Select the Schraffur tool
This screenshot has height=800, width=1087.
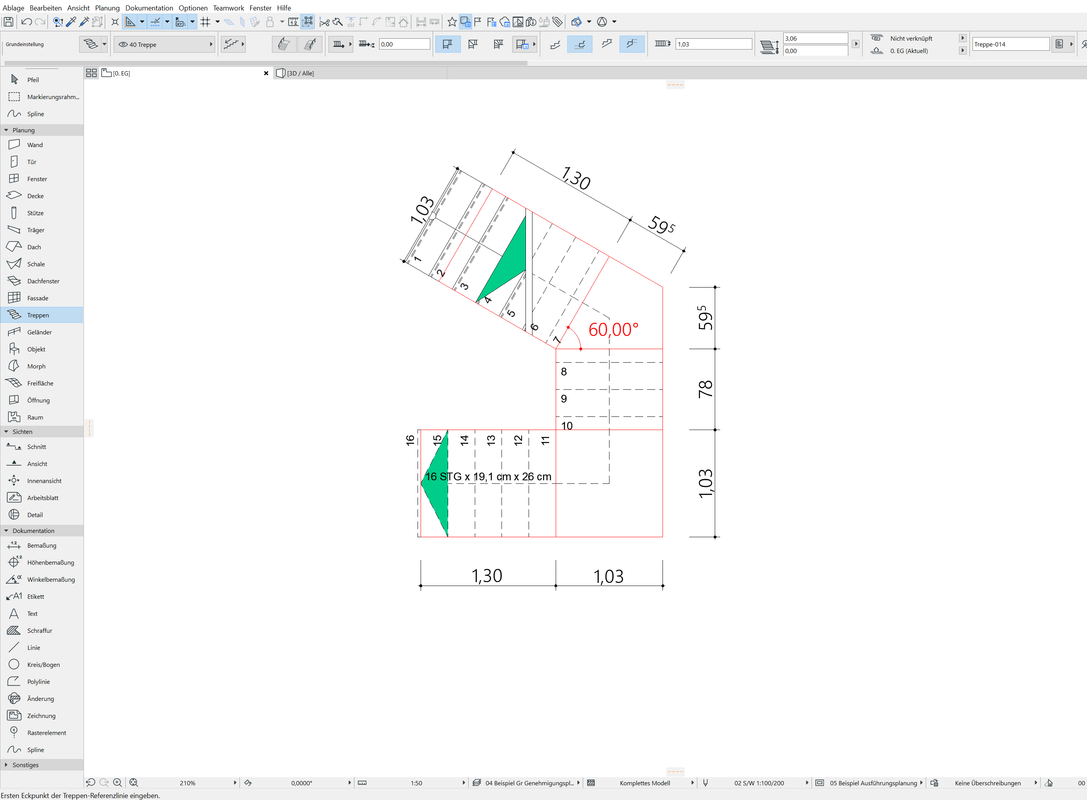click(x=42, y=631)
